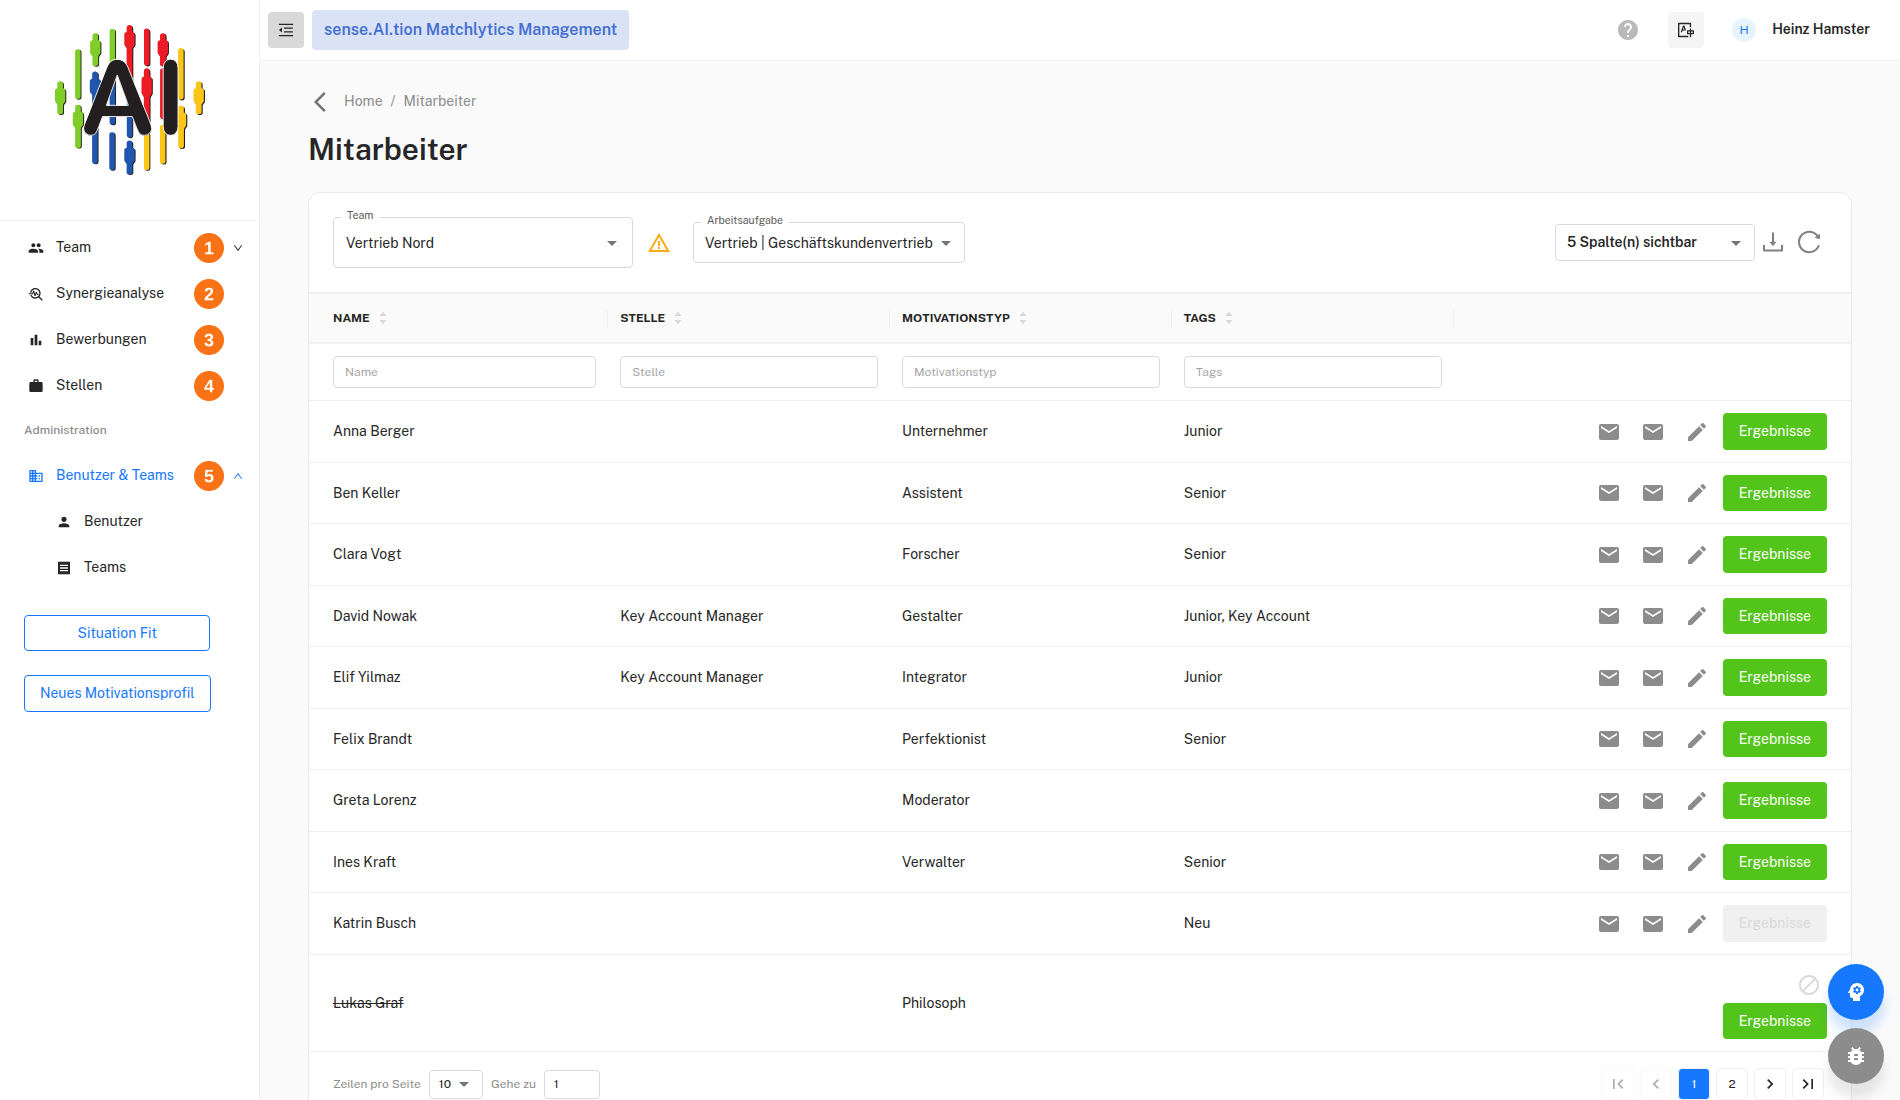Collapse Benutzer & Teams section chevron
The image size is (1900, 1100).
tap(238, 476)
